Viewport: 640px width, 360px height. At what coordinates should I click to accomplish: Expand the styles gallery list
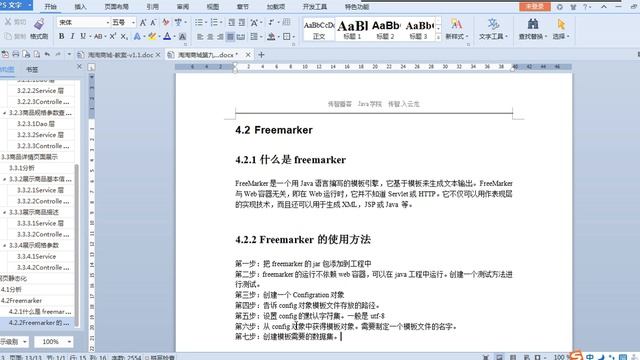[439, 37]
